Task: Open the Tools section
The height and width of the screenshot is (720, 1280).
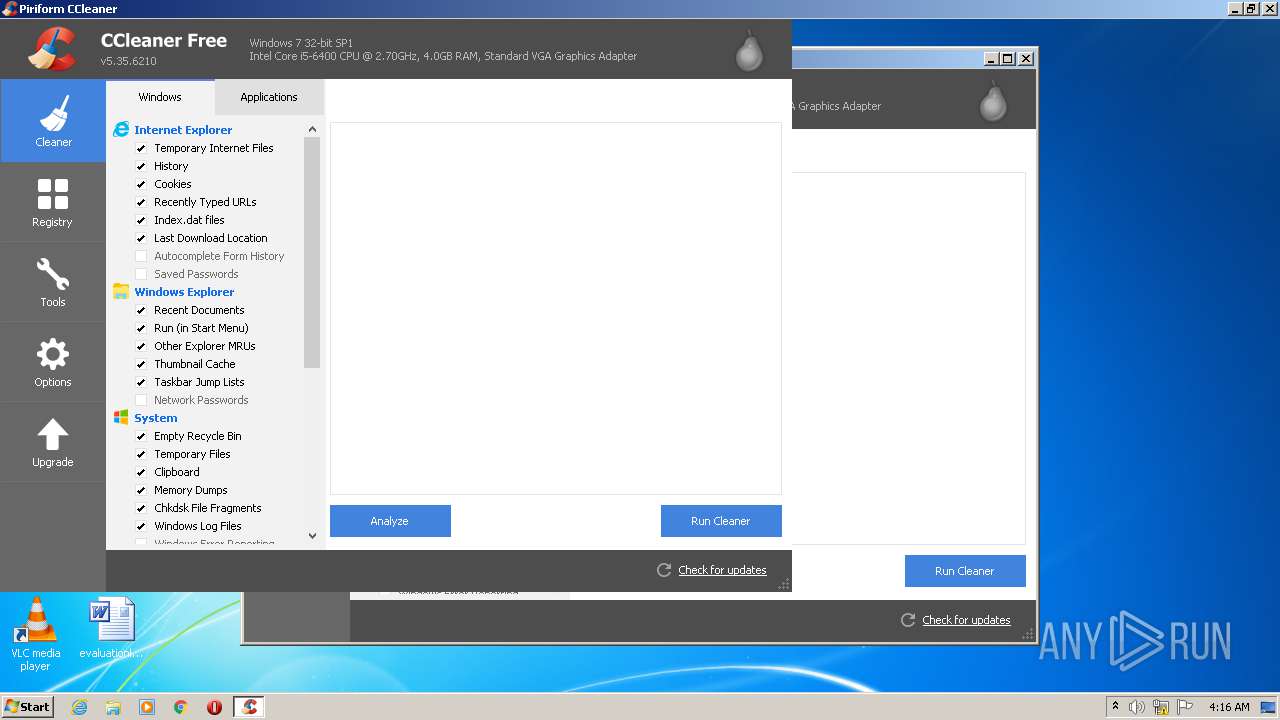Action: tap(53, 282)
